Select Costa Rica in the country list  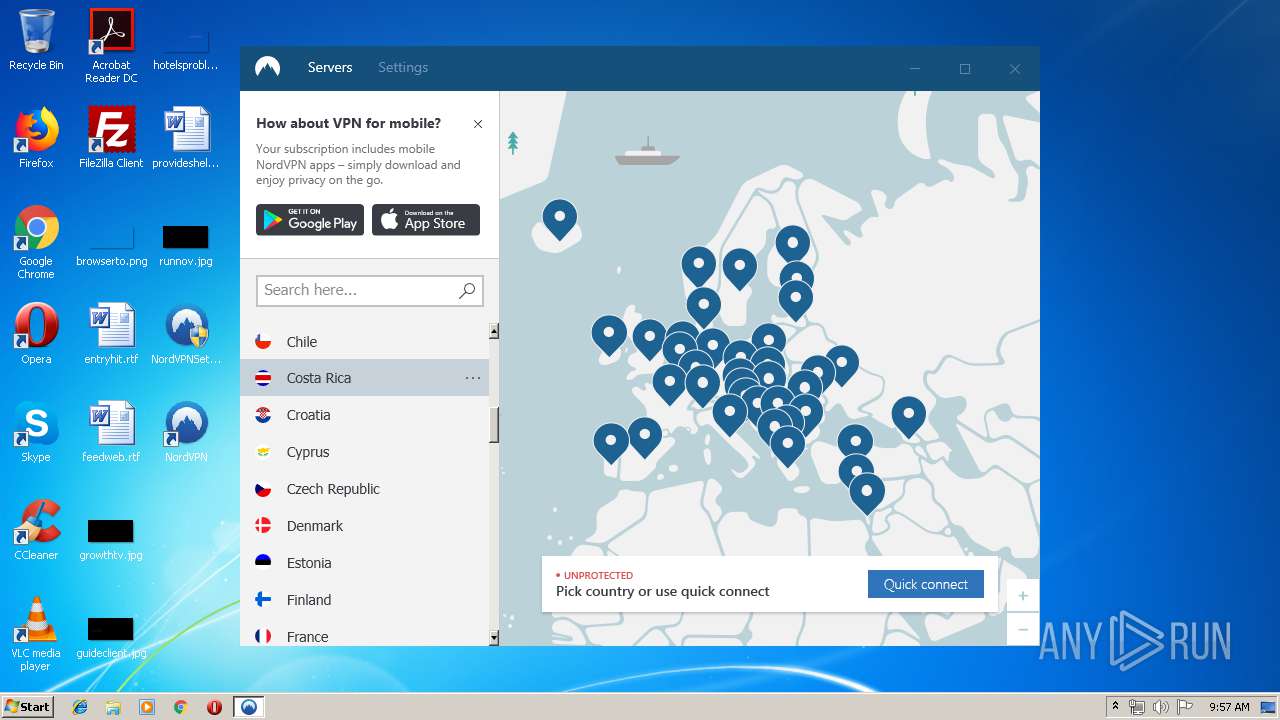(x=364, y=378)
